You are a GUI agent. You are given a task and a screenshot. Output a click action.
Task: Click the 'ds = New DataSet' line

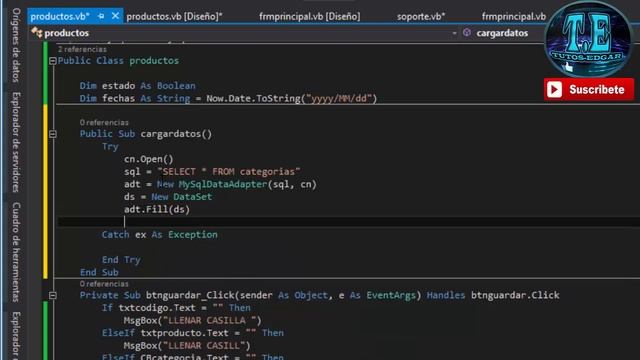click(168, 197)
